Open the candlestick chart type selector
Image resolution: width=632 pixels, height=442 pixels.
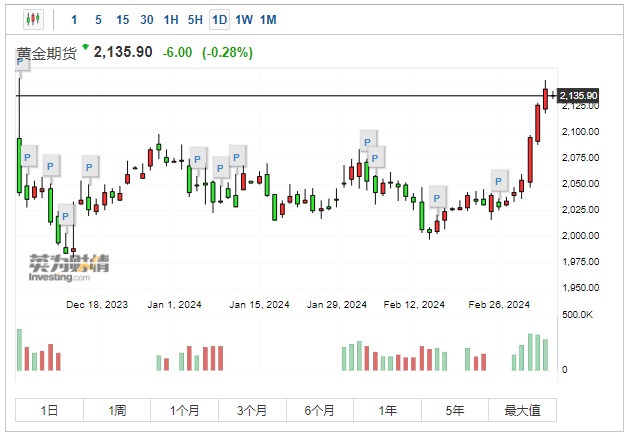[x=31, y=19]
